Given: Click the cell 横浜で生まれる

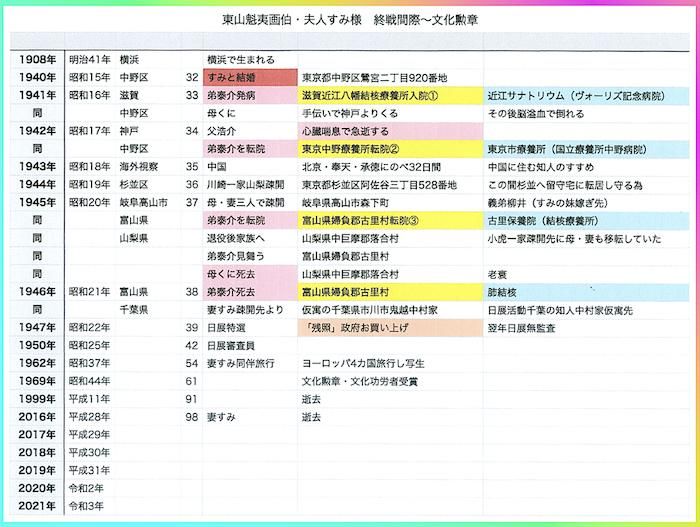Looking at the screenshot, I should [x=241, y=59].
